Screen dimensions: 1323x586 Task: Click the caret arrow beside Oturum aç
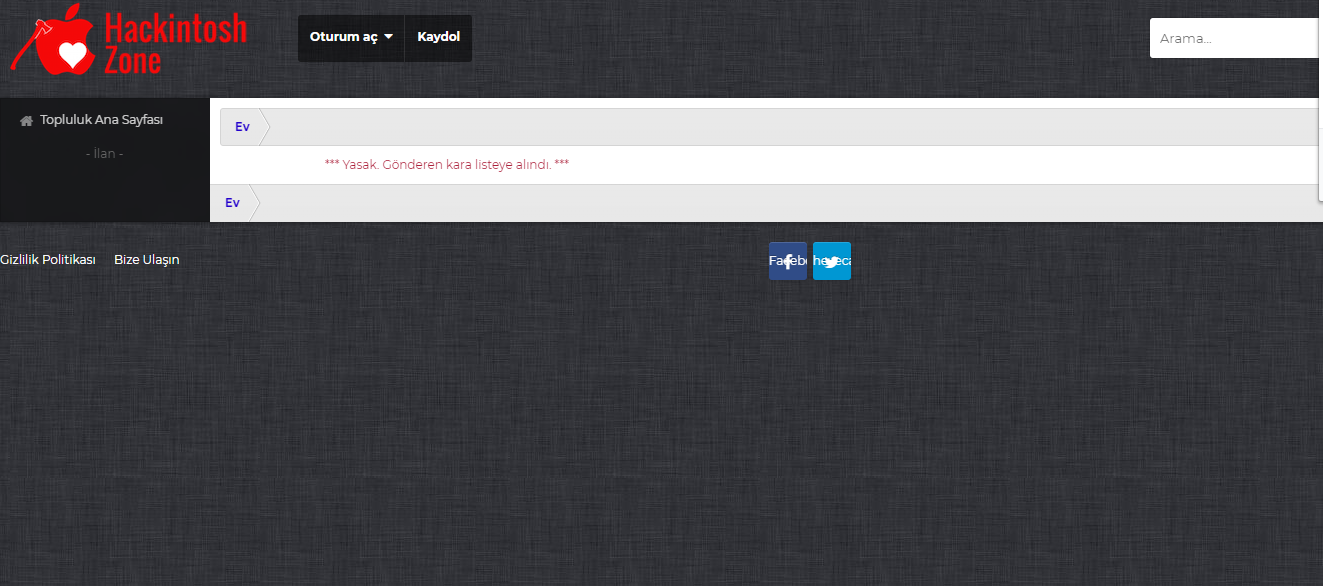(388, 37)
